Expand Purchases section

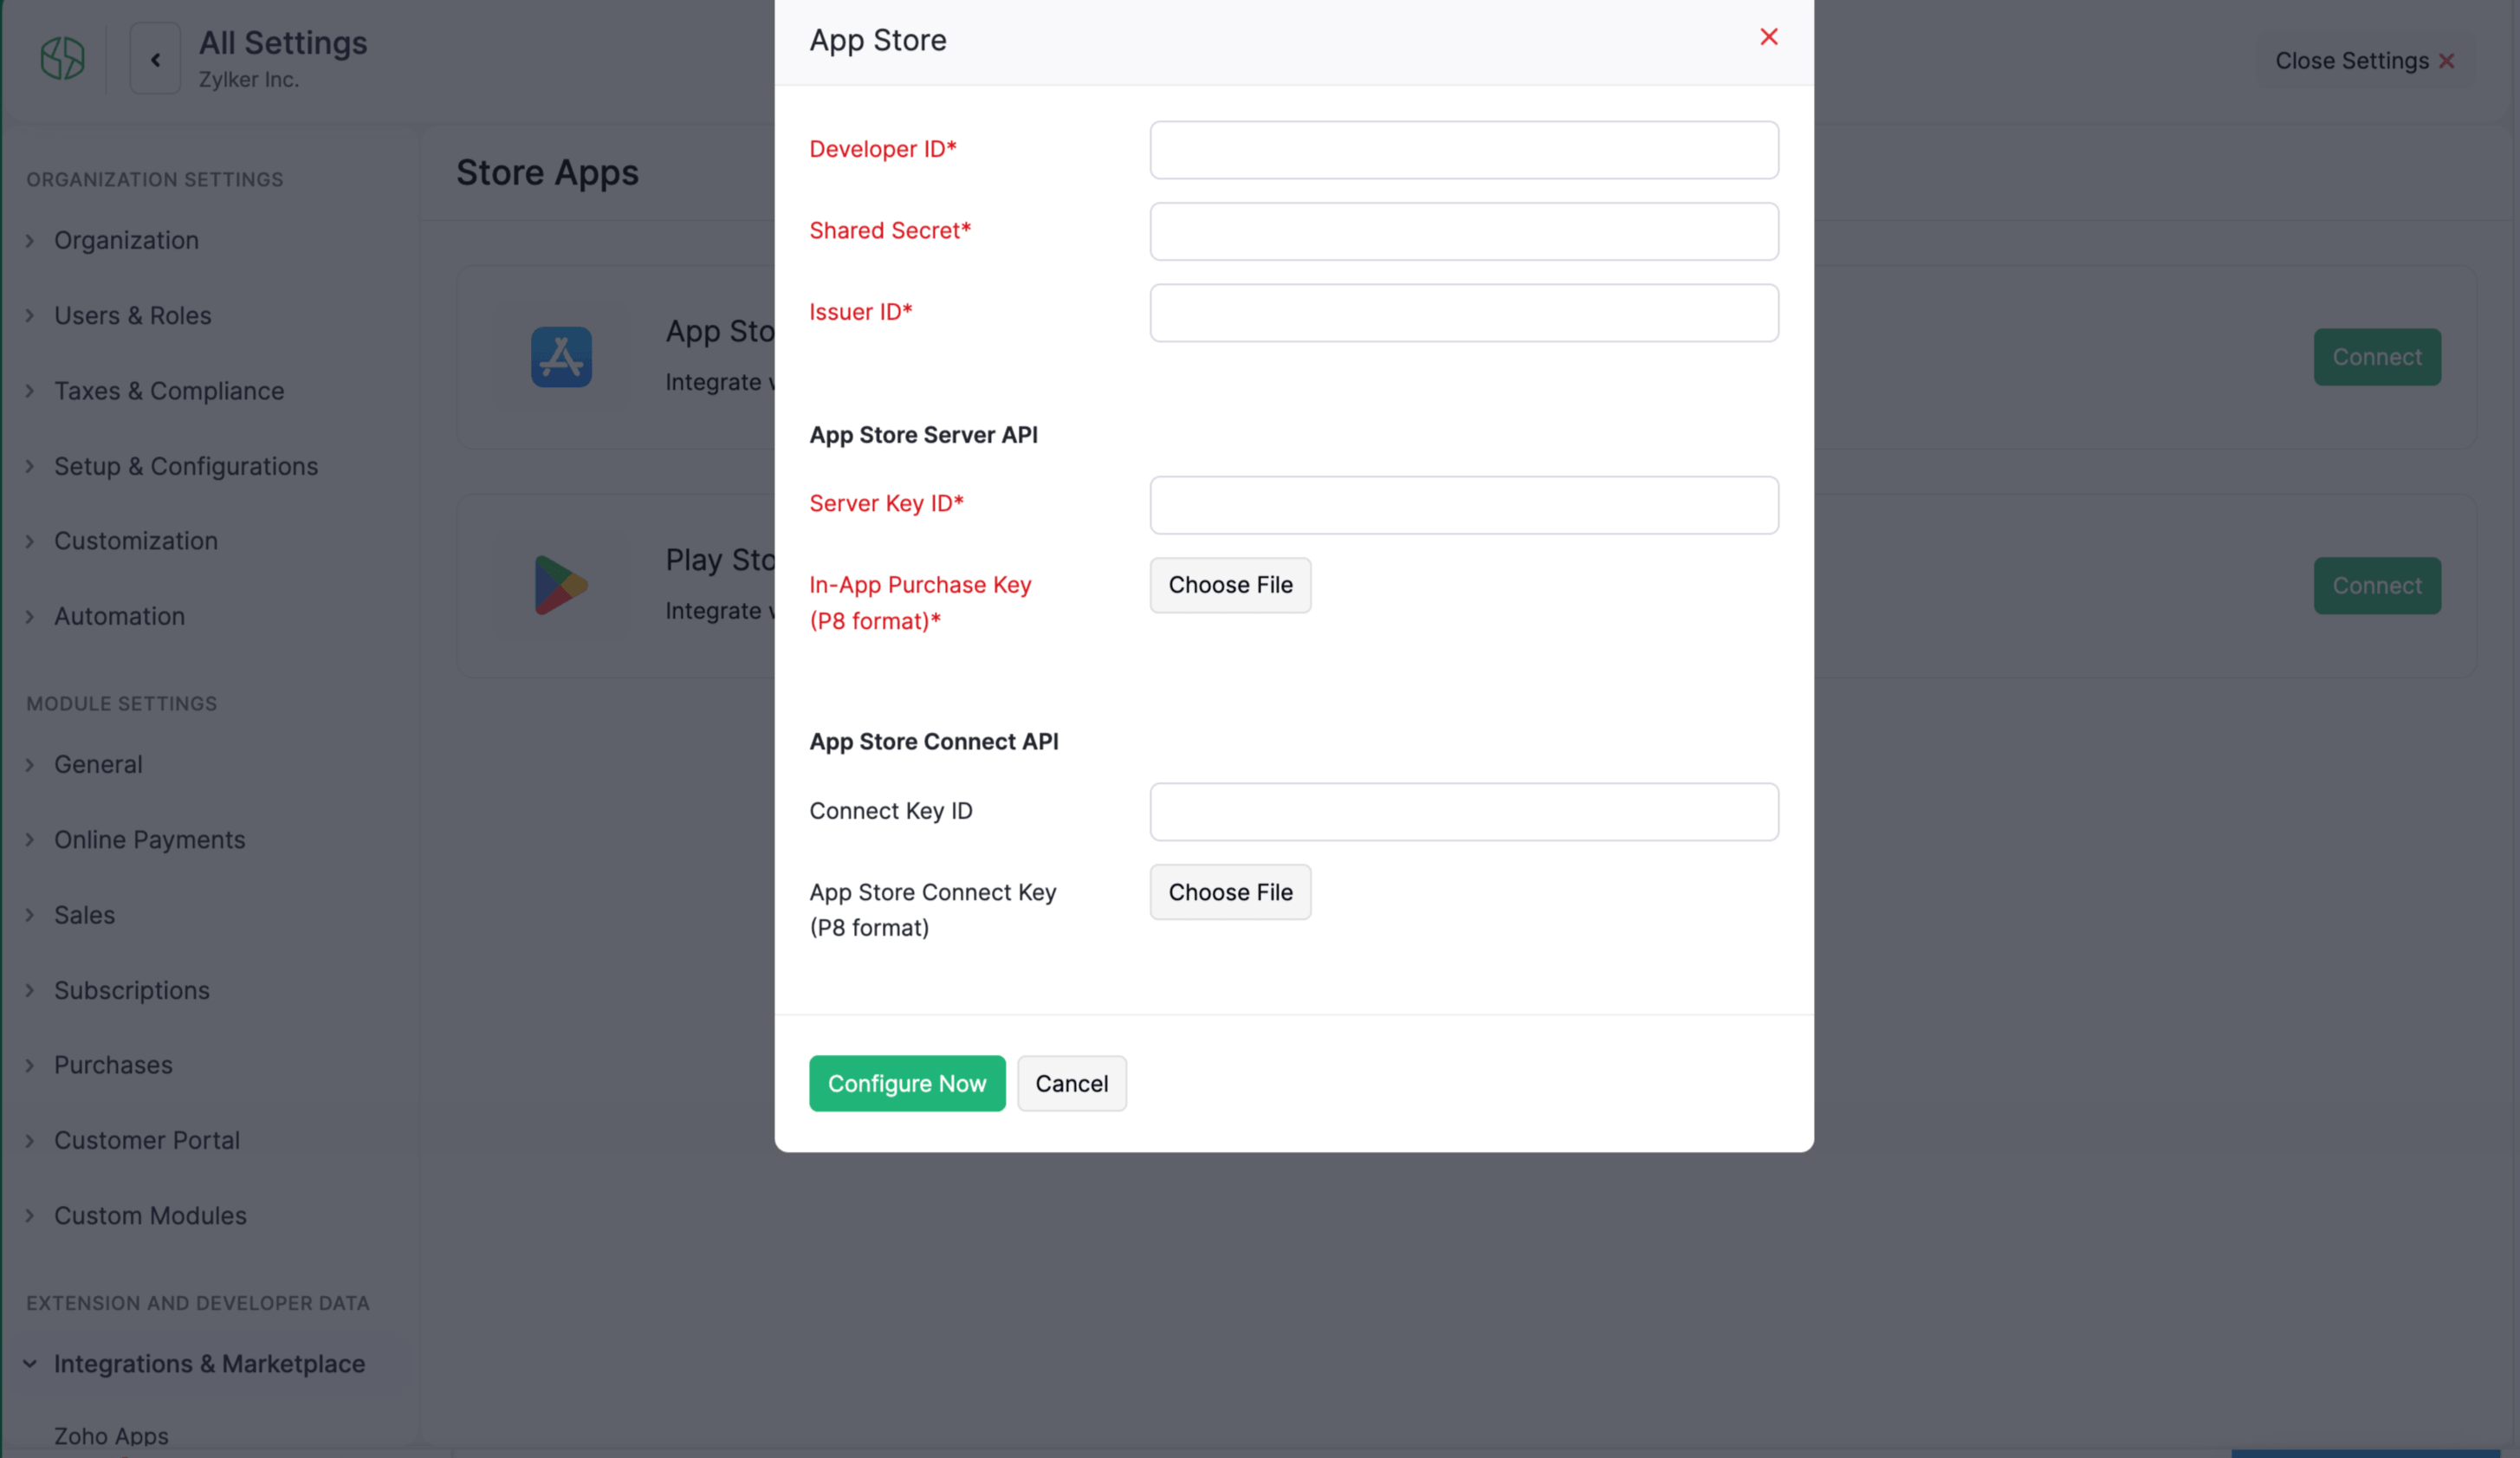coord(113,1065)
